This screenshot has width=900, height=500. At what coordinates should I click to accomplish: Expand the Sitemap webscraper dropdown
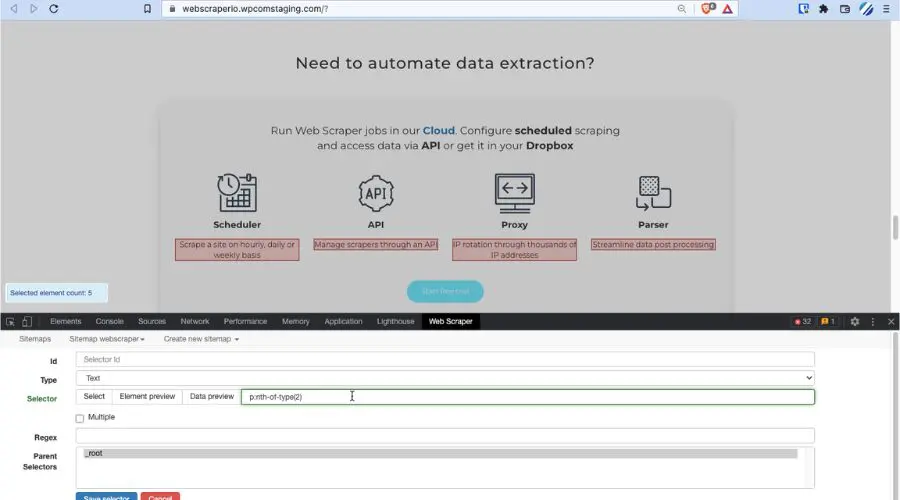point(107,339)
